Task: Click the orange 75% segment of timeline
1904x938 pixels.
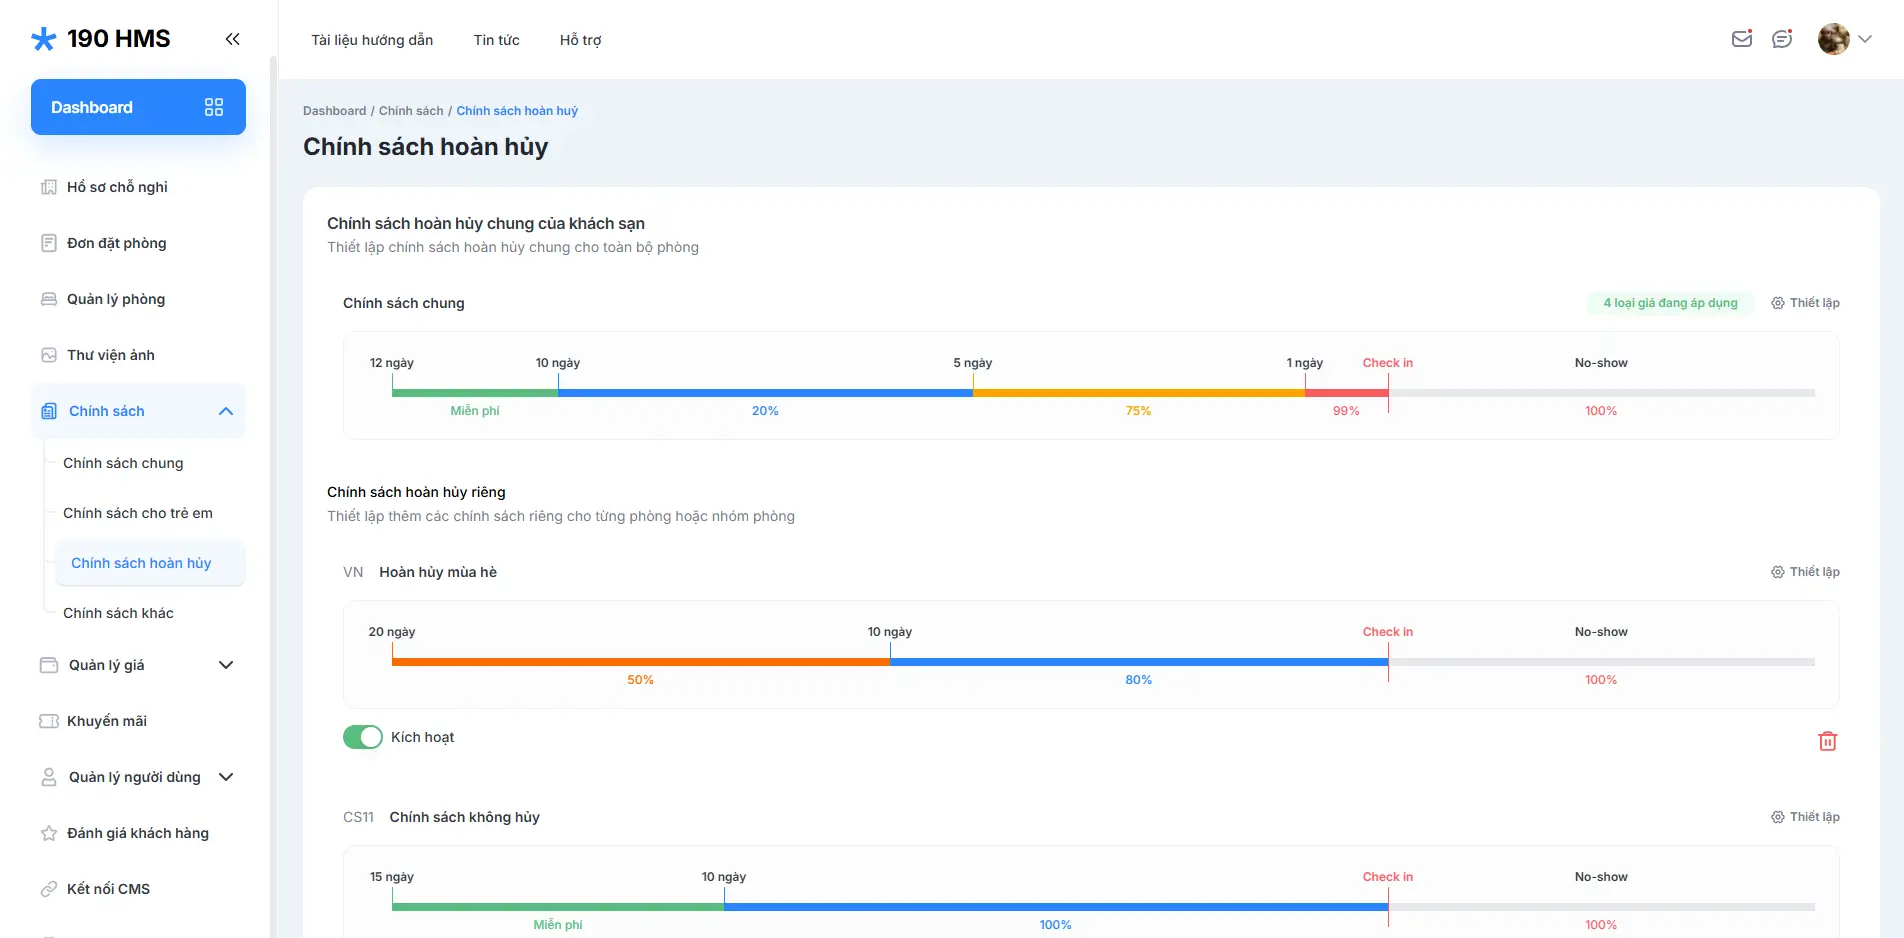Action: click(x=1138, y=393)
